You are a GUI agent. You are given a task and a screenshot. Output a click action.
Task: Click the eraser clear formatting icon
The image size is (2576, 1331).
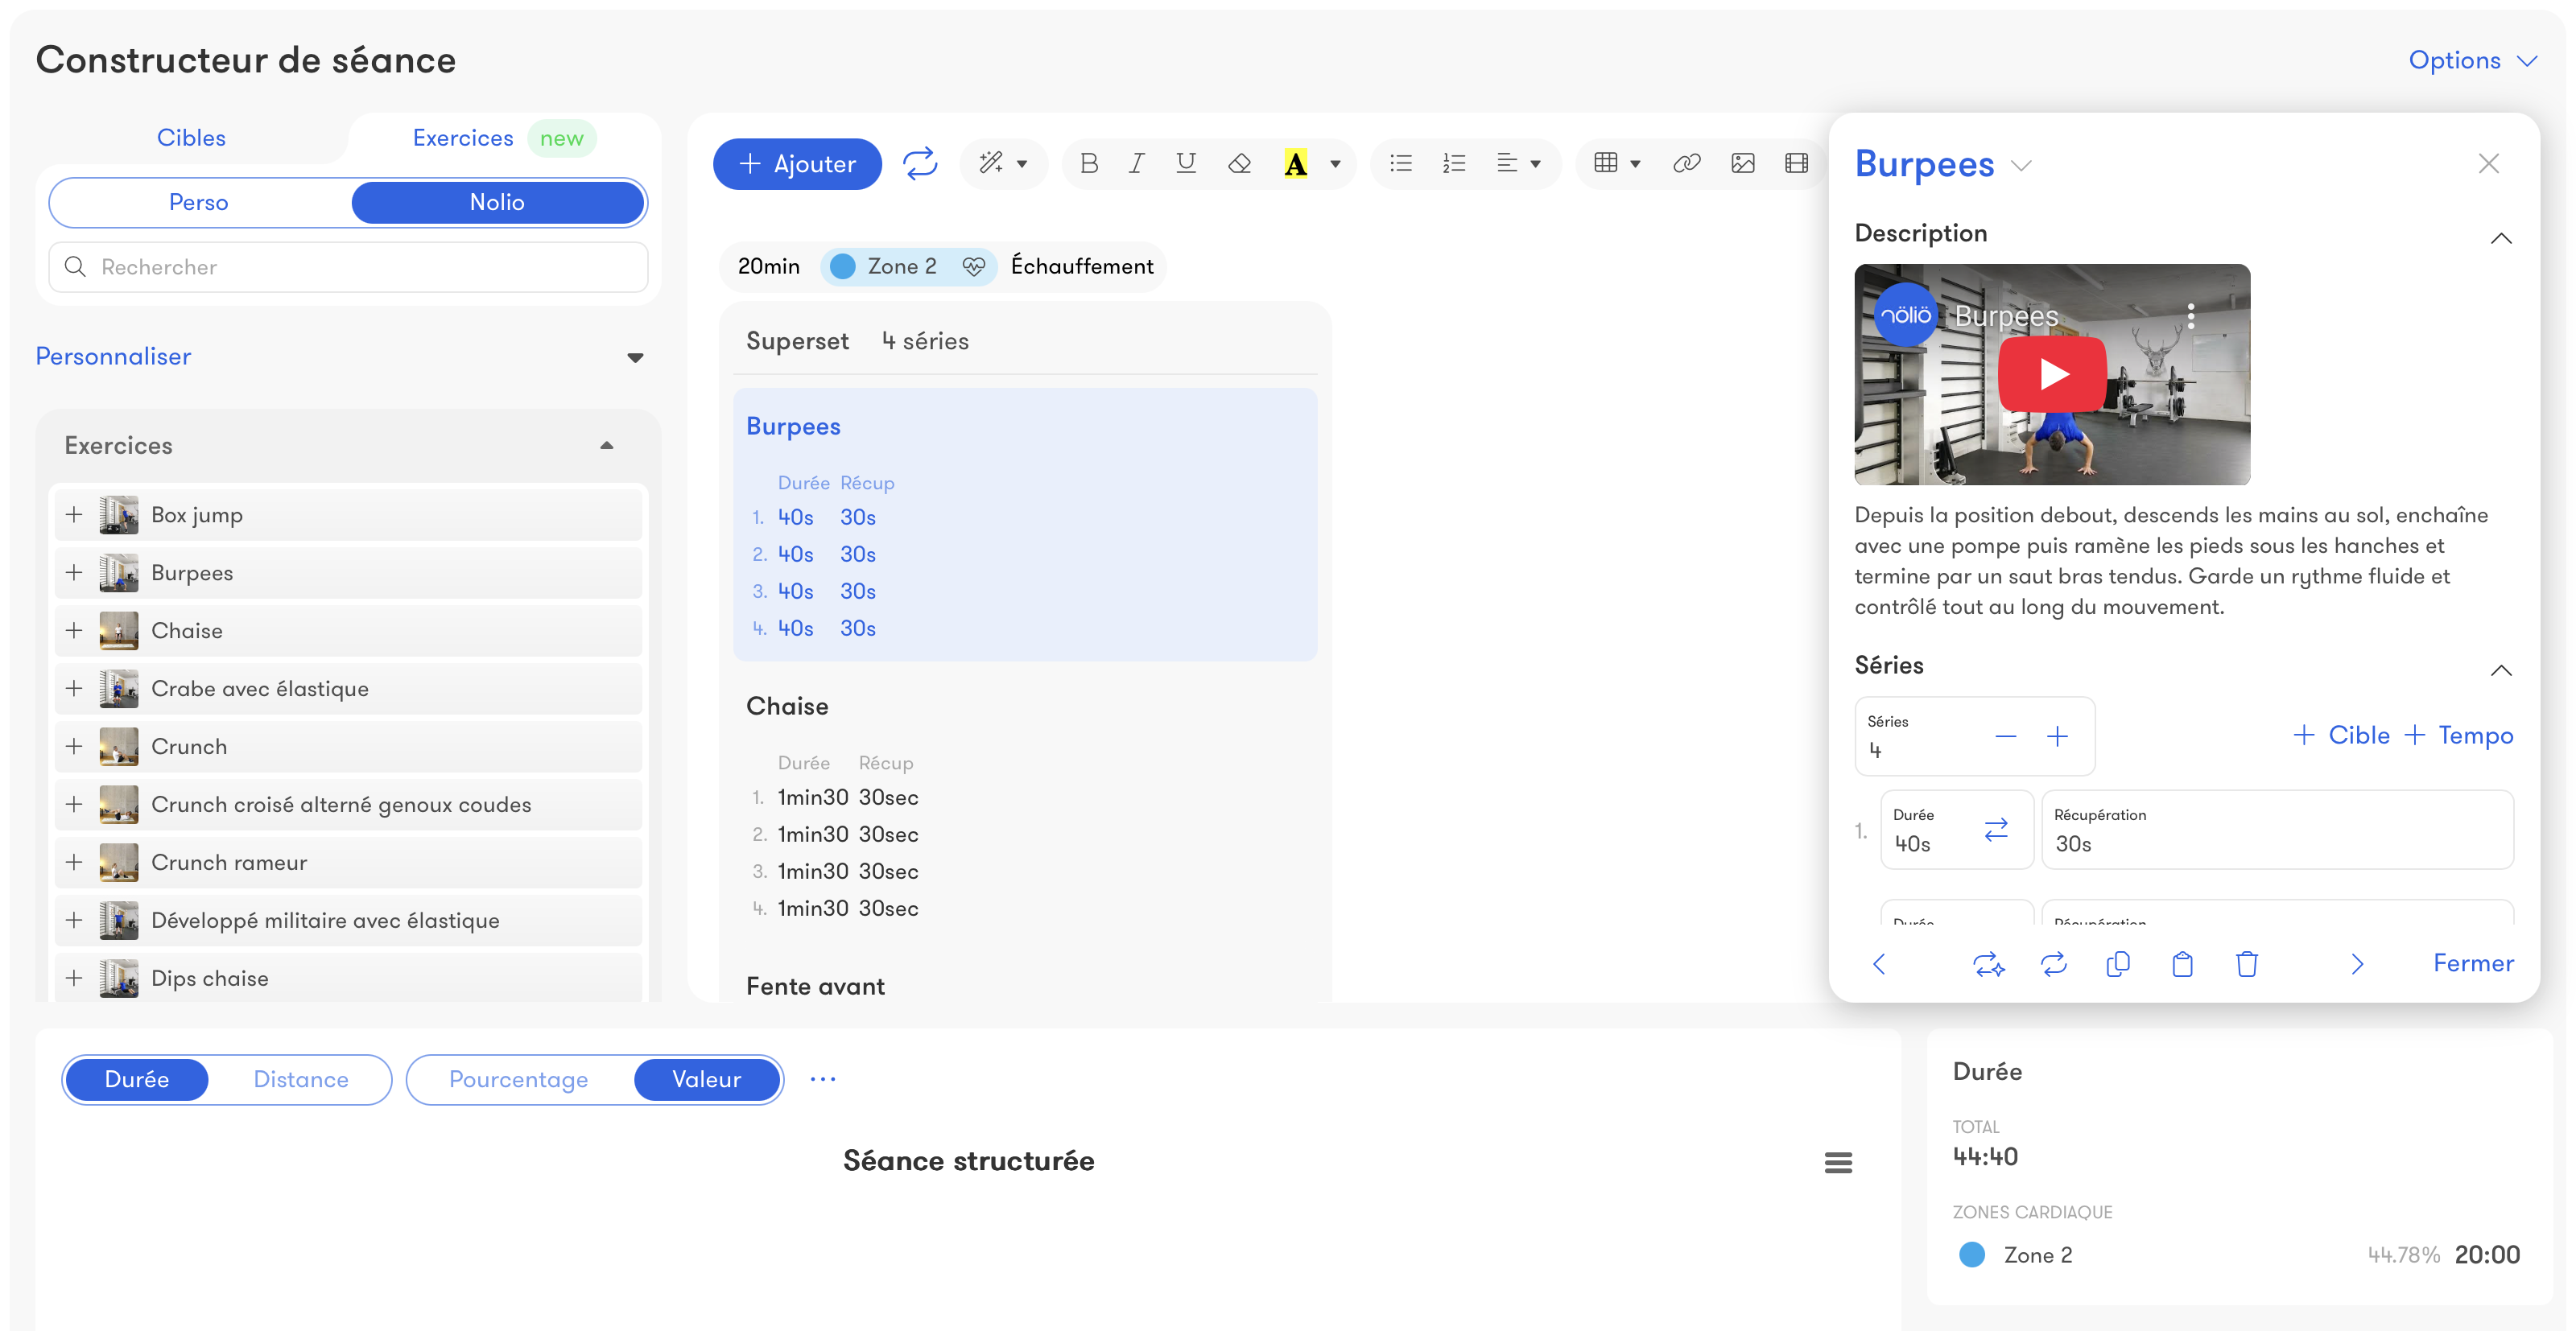coord(1239,163)
